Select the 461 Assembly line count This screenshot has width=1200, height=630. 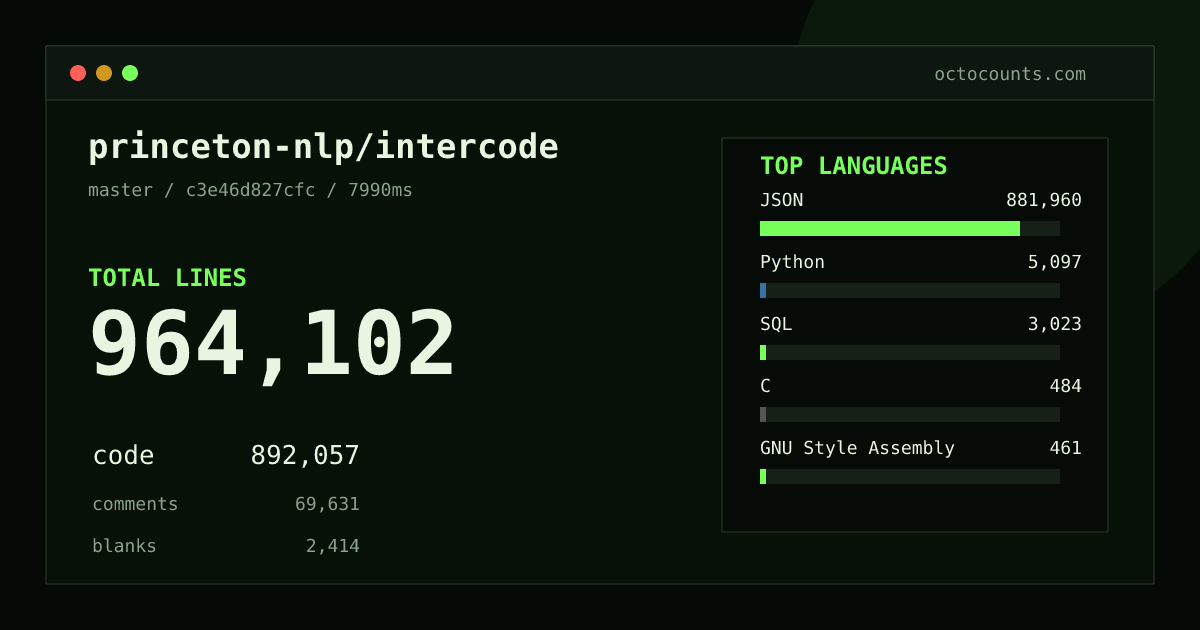tap(1065, 448)
